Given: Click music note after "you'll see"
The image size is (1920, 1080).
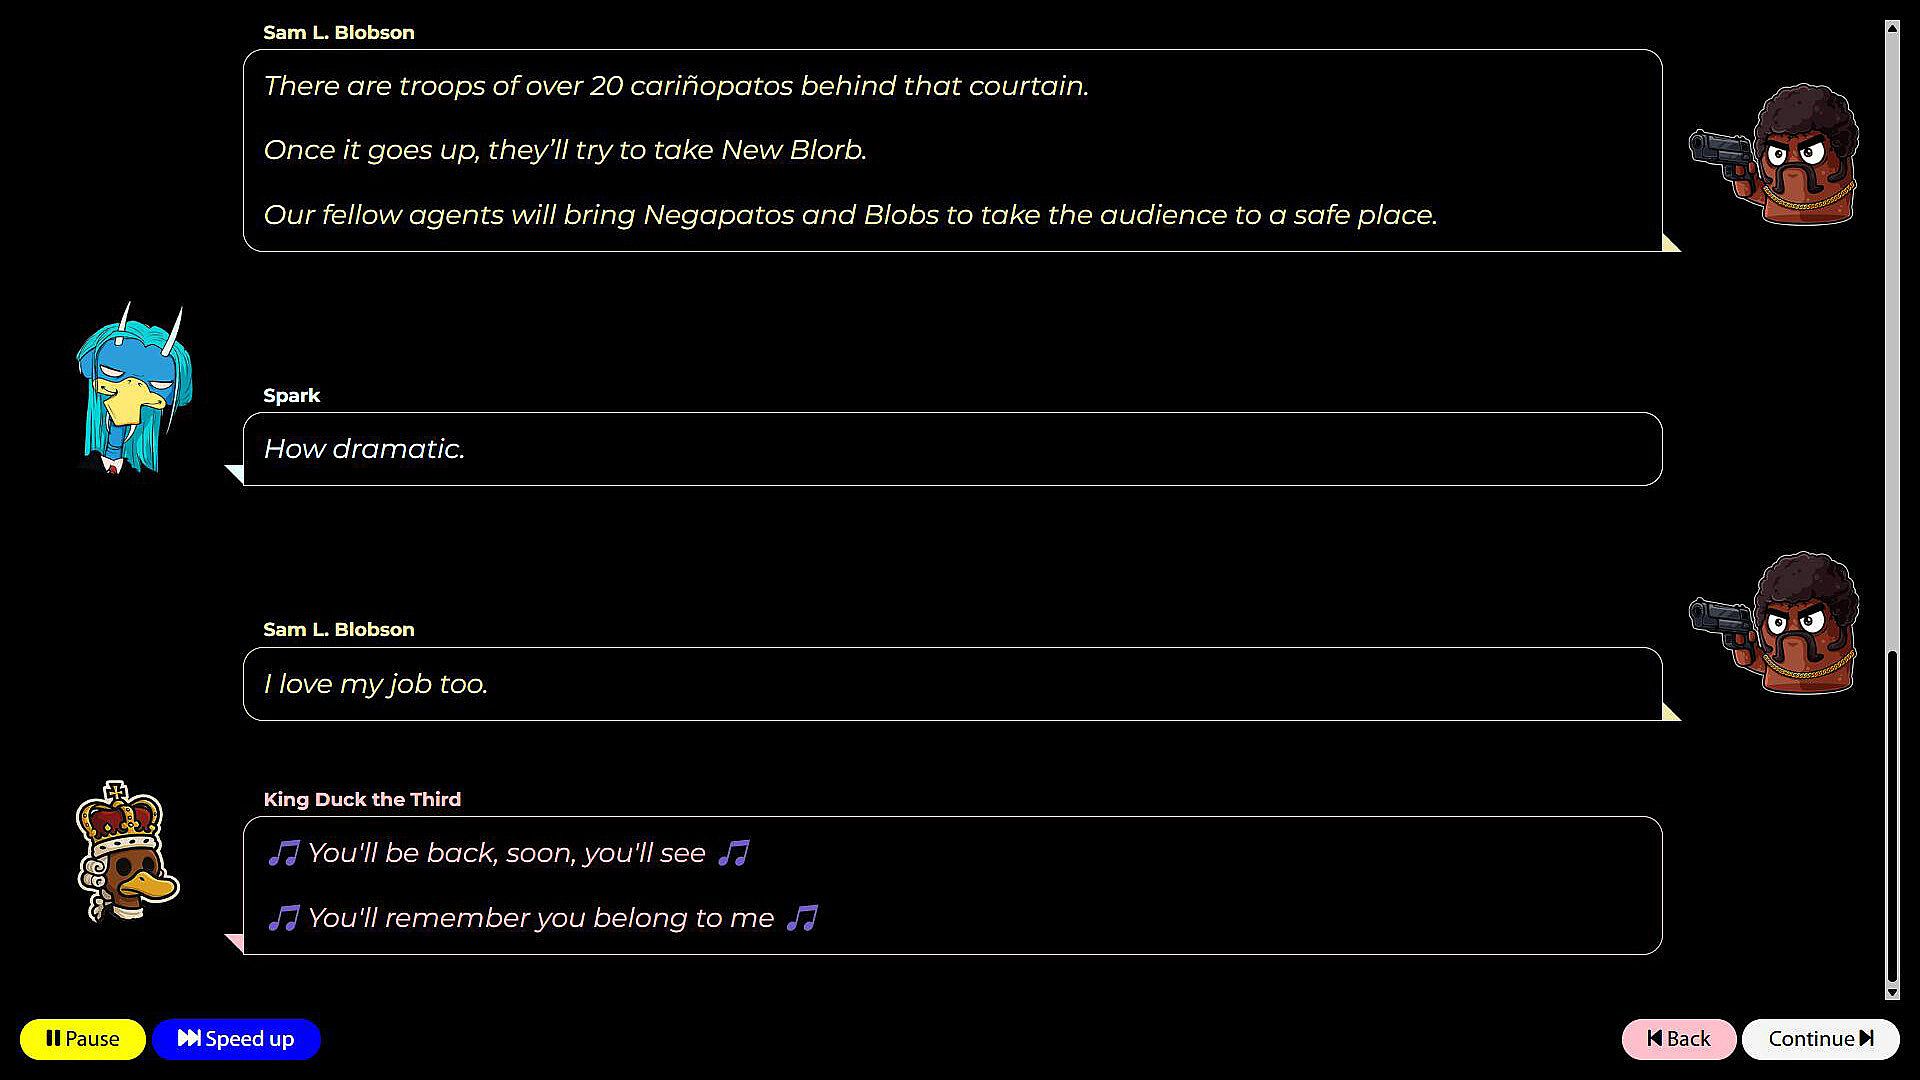Looking at the screenshot, I should [733, 853].
